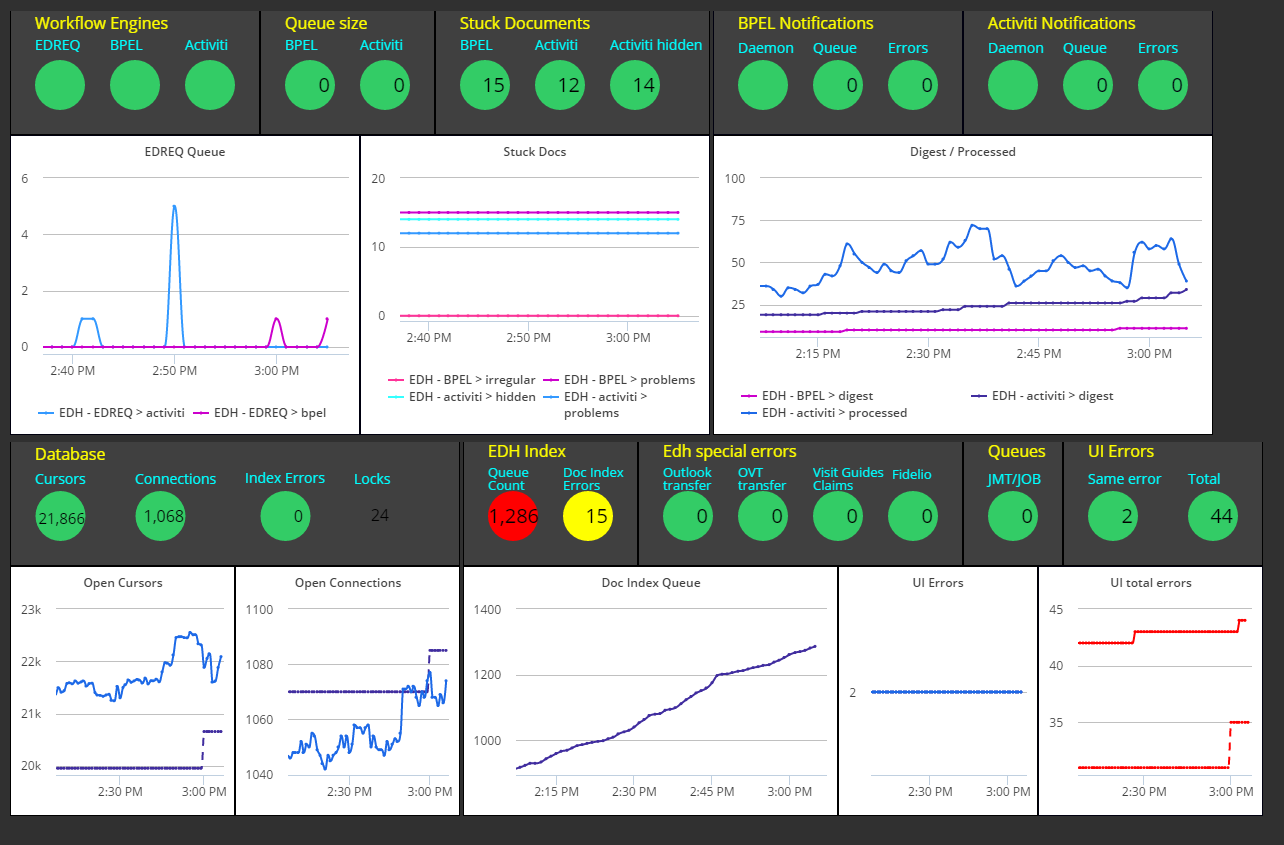Click the JMT/JOB label under Queues

point(1014,479)
